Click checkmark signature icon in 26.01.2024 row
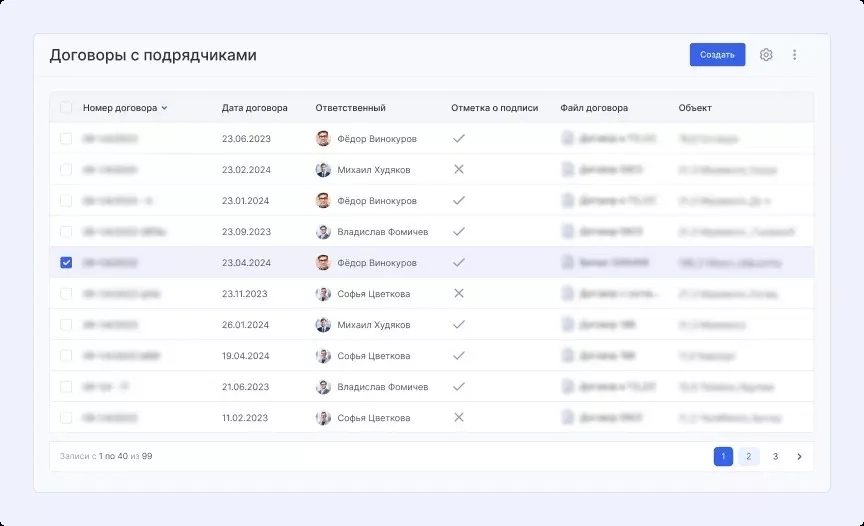 [459, 325]
